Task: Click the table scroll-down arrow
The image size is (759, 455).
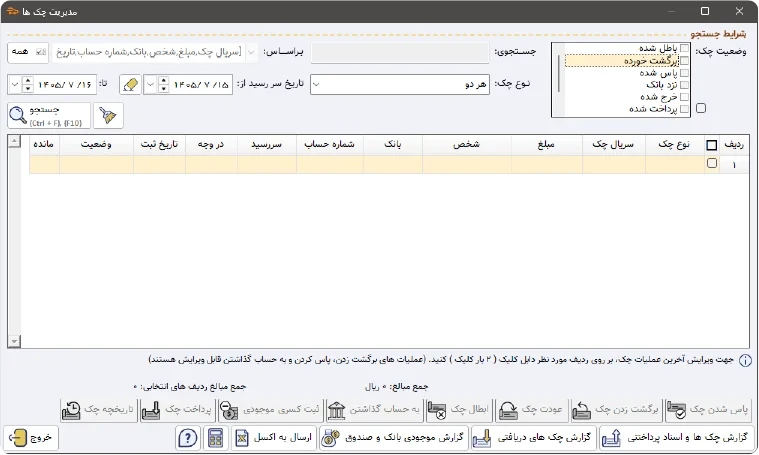Action: 15,341
